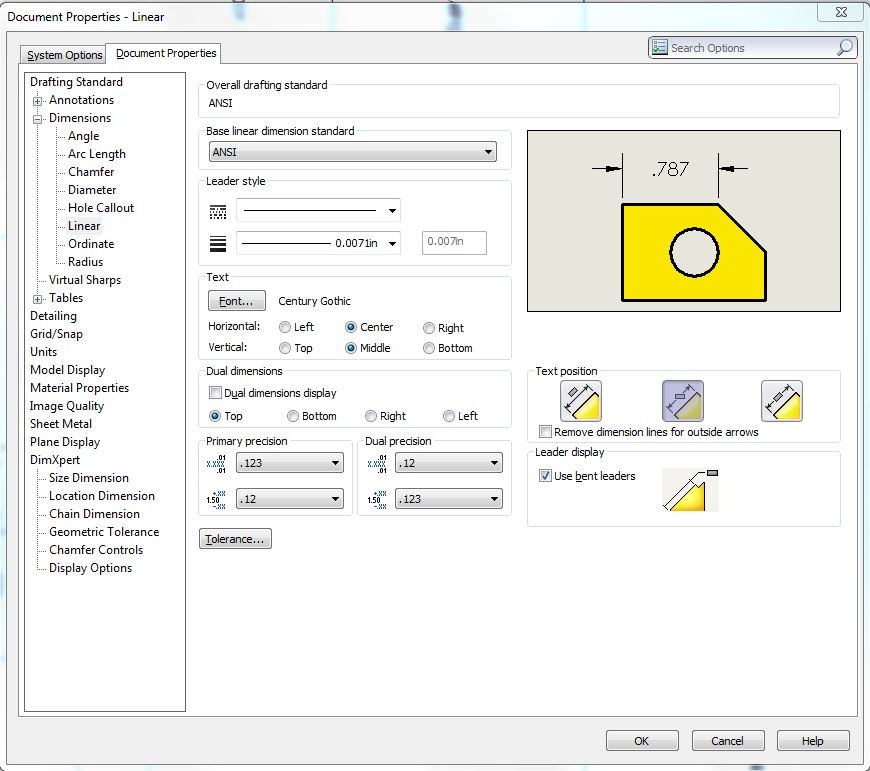Screen dimensions: 870x771
Task: Click the custom thickness 0.007in field
Action: pyautogui.click(x=454, y=242)
